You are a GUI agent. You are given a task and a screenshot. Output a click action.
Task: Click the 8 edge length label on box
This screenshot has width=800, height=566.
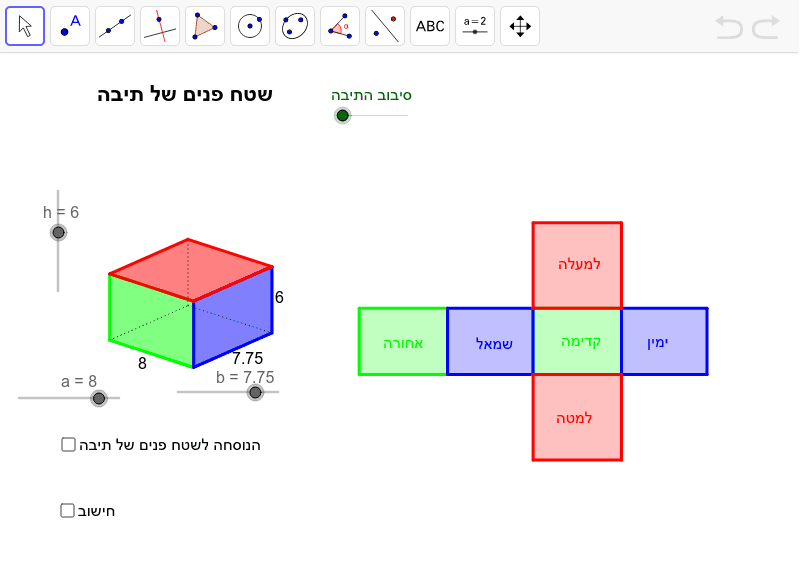coord(142,363)
